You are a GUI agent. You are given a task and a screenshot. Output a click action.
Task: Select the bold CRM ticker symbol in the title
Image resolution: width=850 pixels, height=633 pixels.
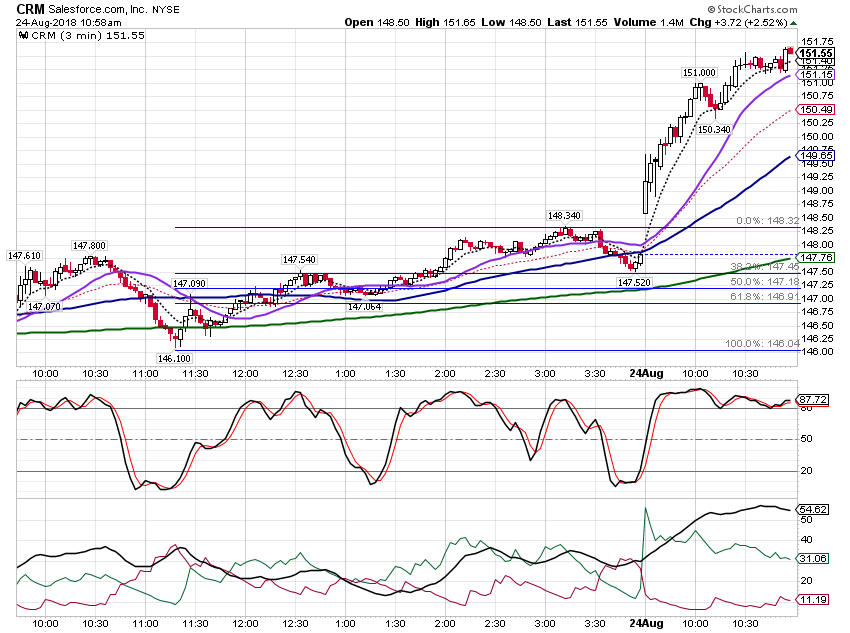point(30,9)
